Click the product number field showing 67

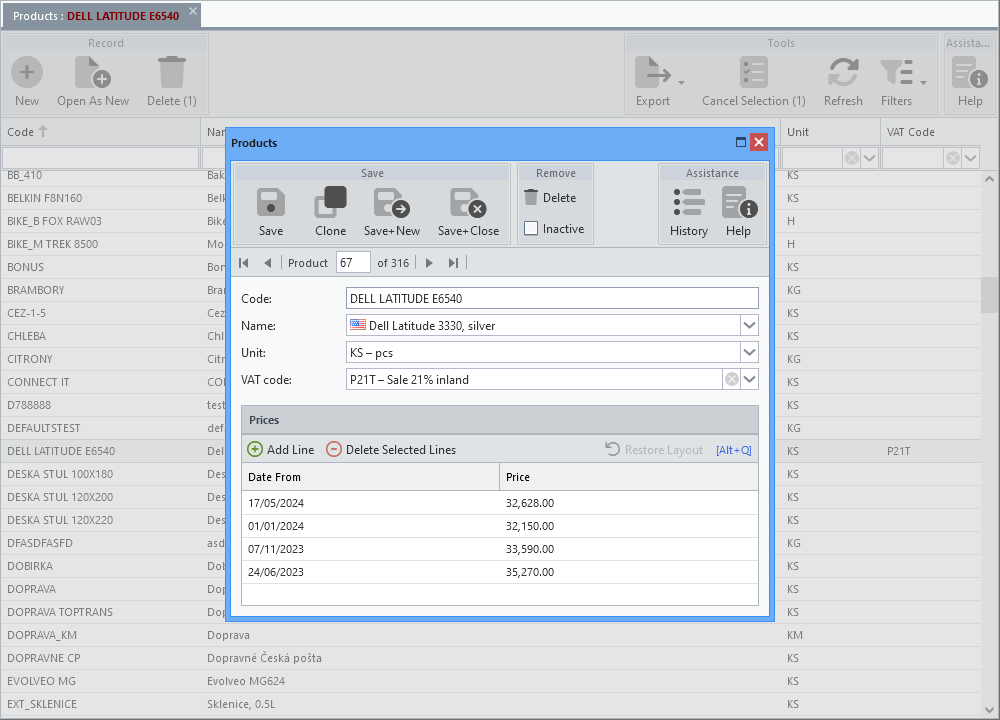[353, 263]
